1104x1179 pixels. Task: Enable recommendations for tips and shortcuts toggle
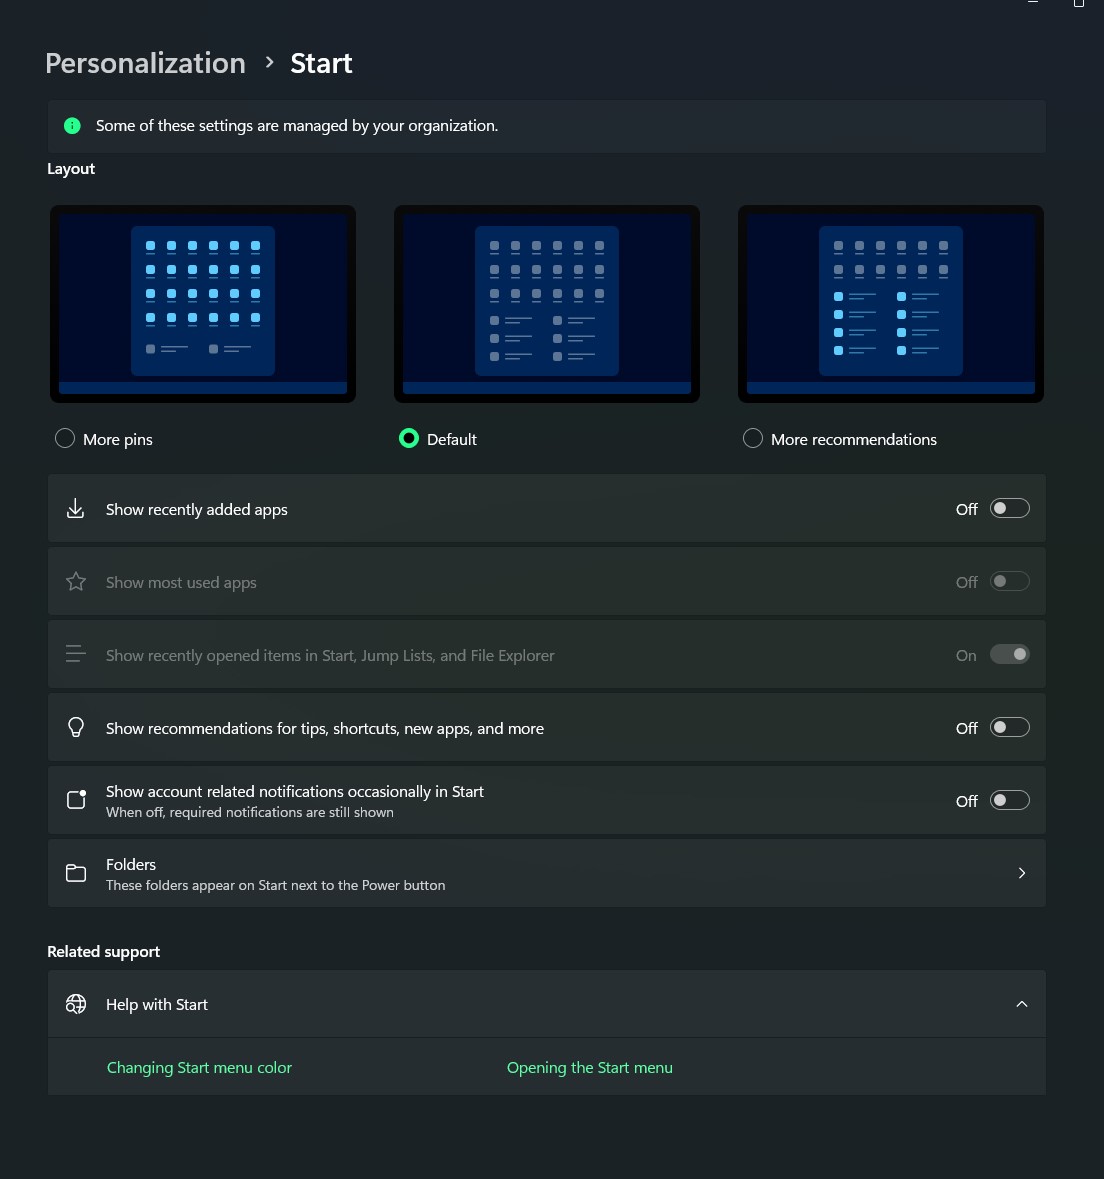[1009, 728]
